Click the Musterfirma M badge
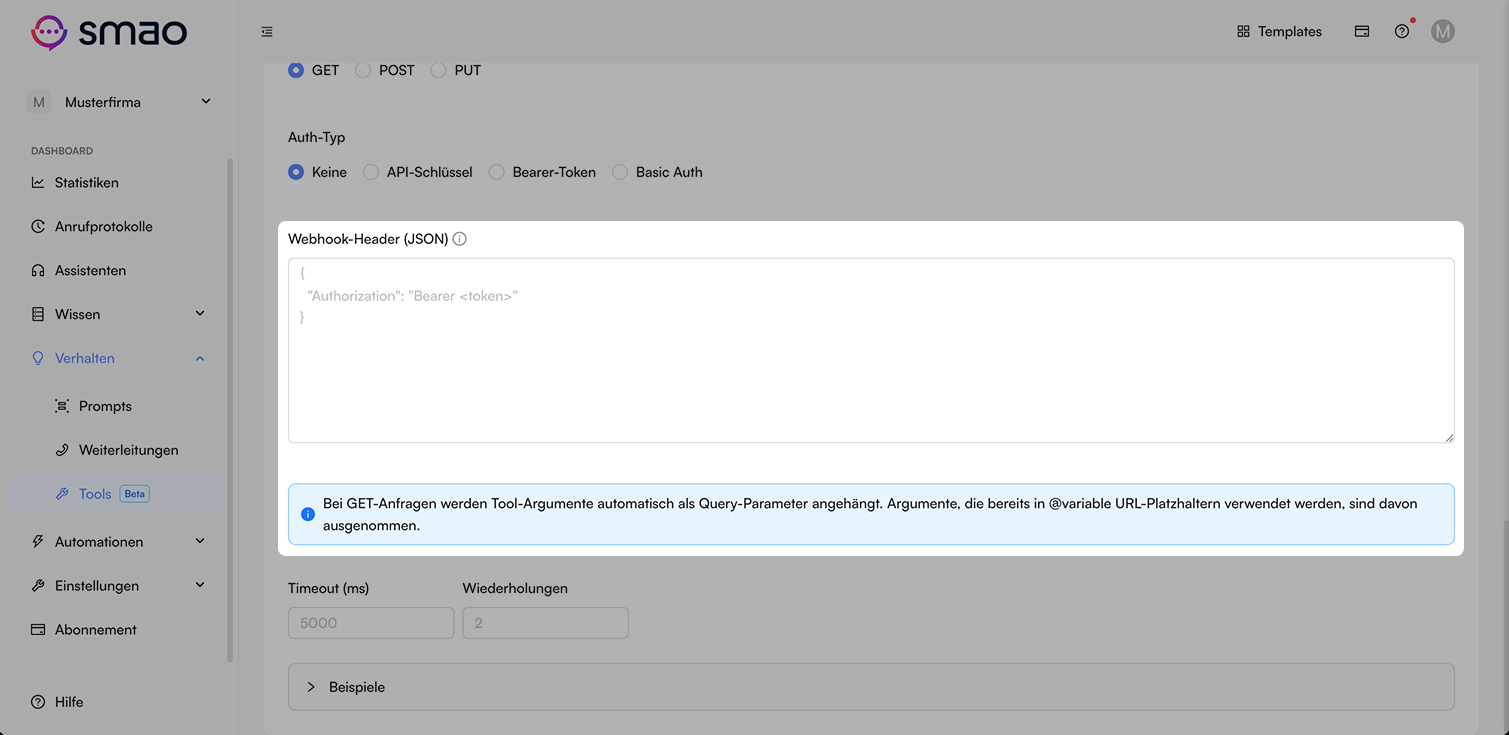Screen dimensions: 1509x735 coord(38,102)
